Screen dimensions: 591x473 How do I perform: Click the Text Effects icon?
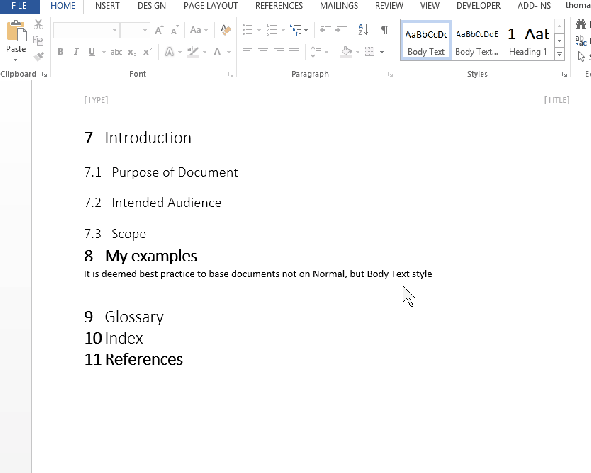point(169,52)
